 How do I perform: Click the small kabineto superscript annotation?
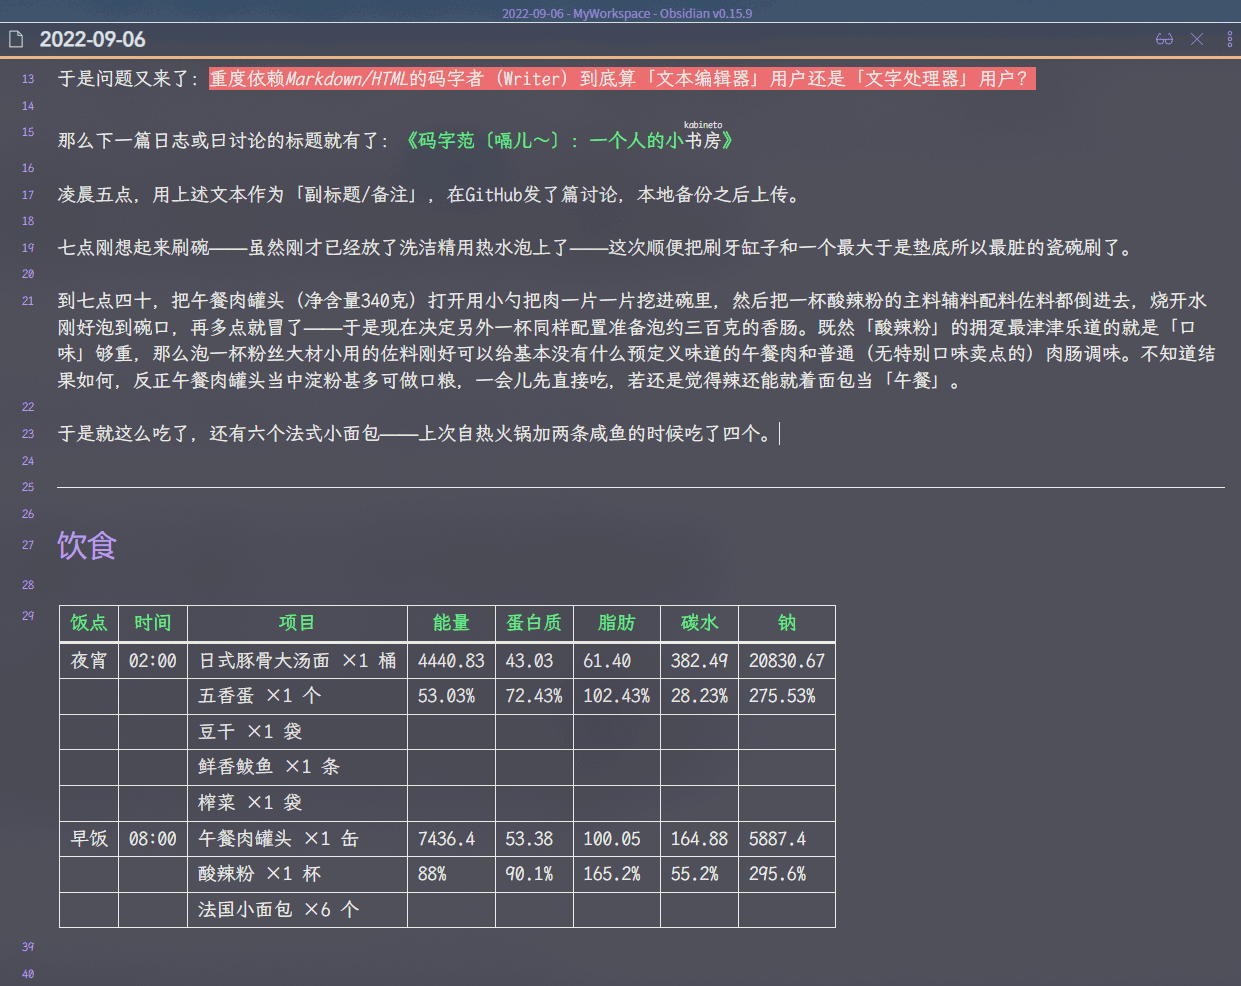(x=703, y=126)
